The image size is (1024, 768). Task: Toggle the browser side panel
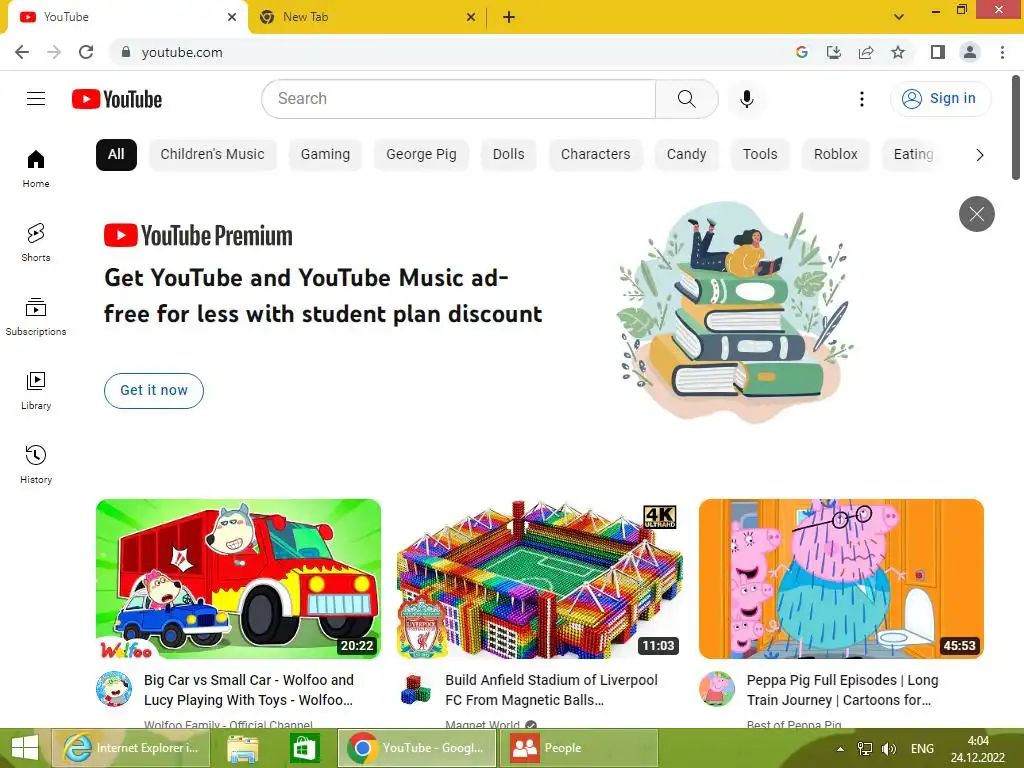tap(938, 52)
